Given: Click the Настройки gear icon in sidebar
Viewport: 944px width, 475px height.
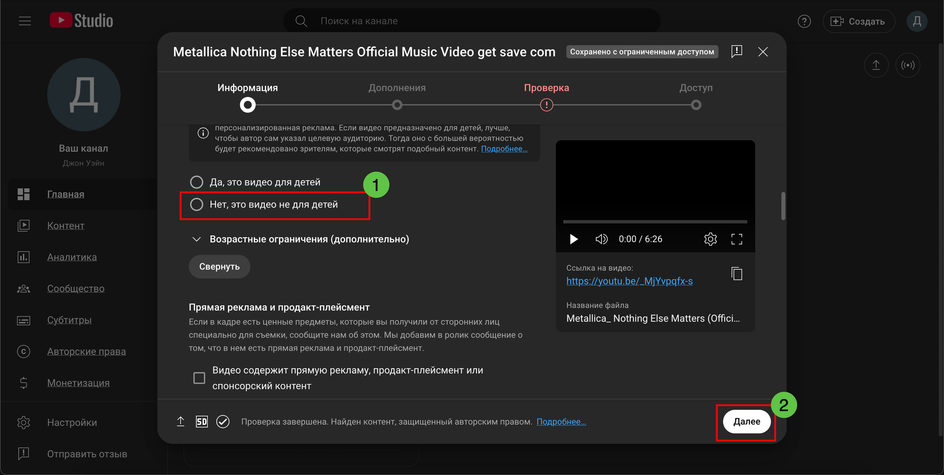Looking at the screenshot, I should click(x=23, y=422).
